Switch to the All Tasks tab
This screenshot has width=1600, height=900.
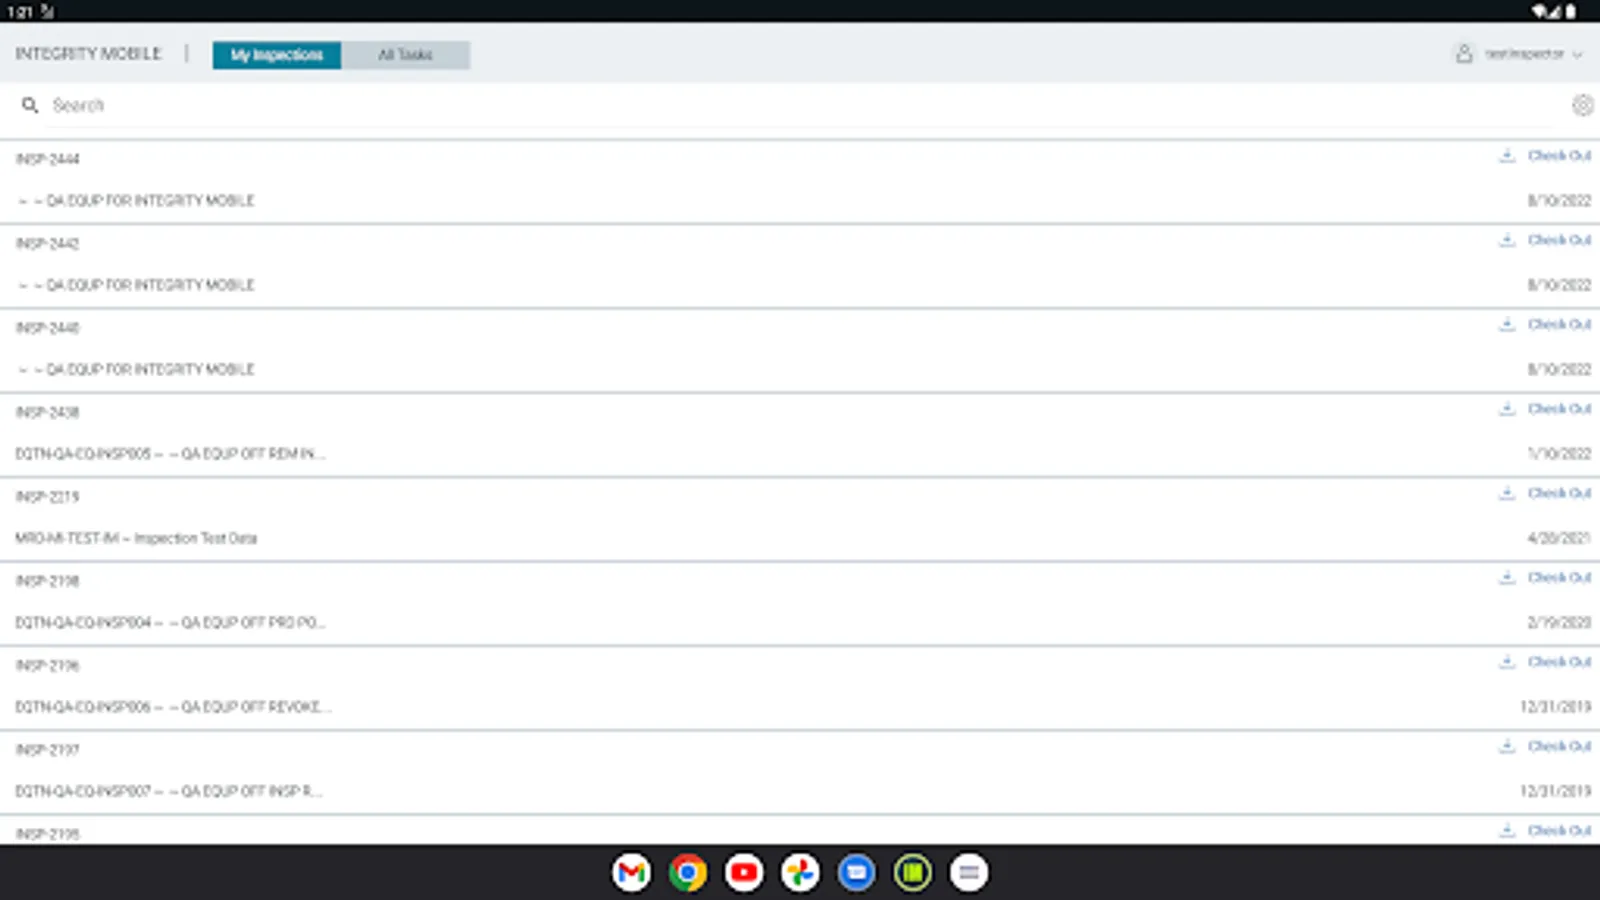(x=406, y=55)
